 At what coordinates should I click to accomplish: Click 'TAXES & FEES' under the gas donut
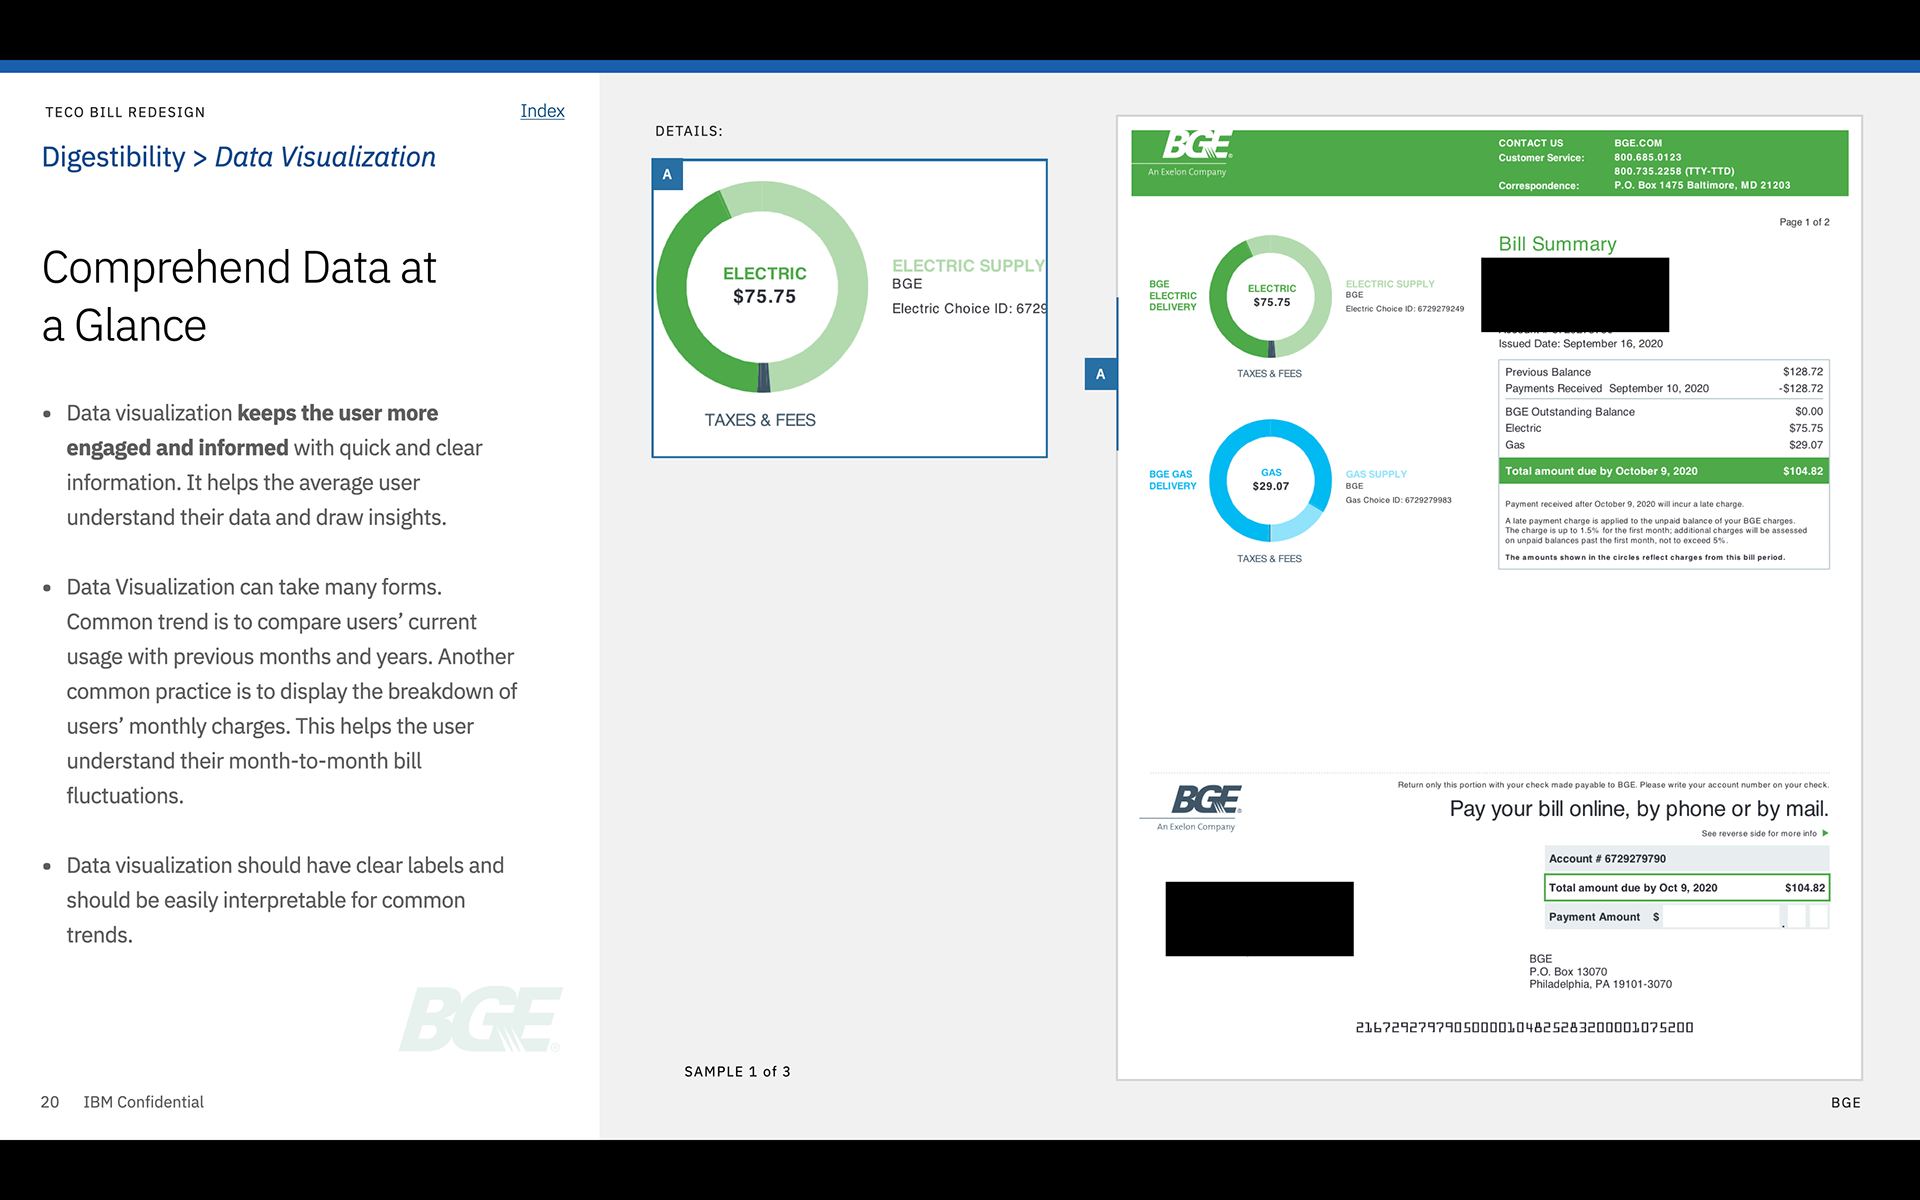point(1269,559)
